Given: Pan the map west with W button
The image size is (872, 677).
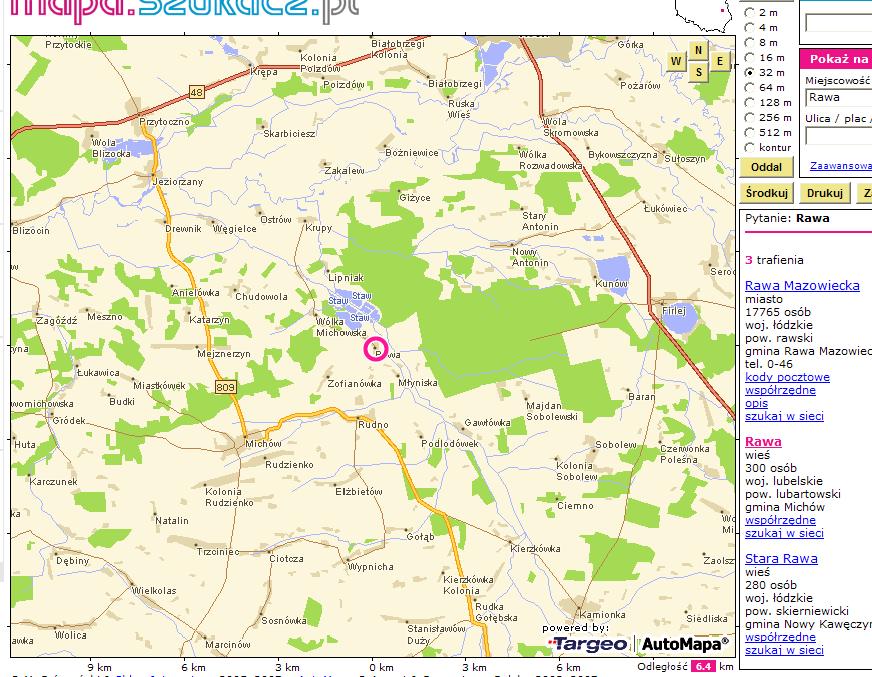Looking at the screenshot, I should coord(677,62).
